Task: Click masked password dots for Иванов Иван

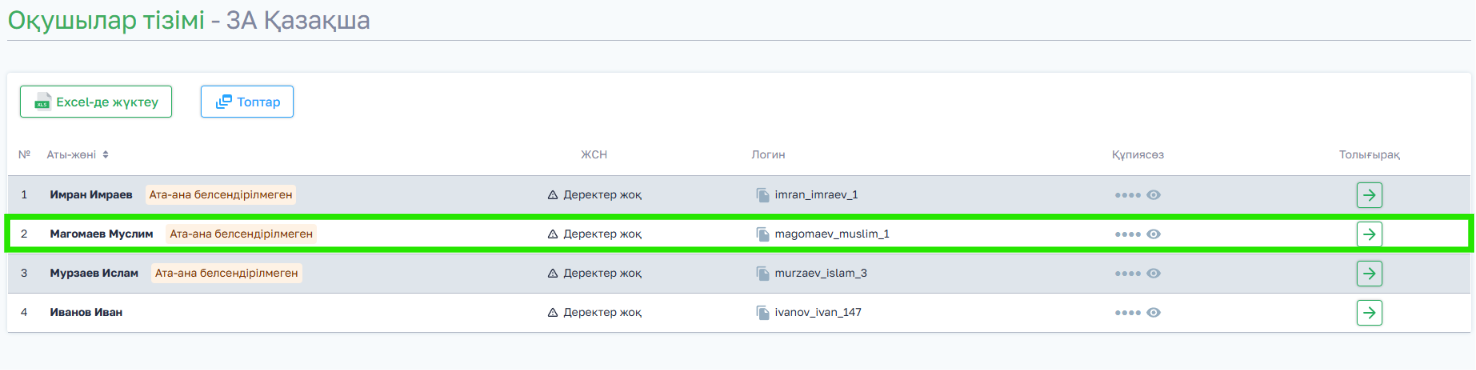Action: tap(1128, 313)
